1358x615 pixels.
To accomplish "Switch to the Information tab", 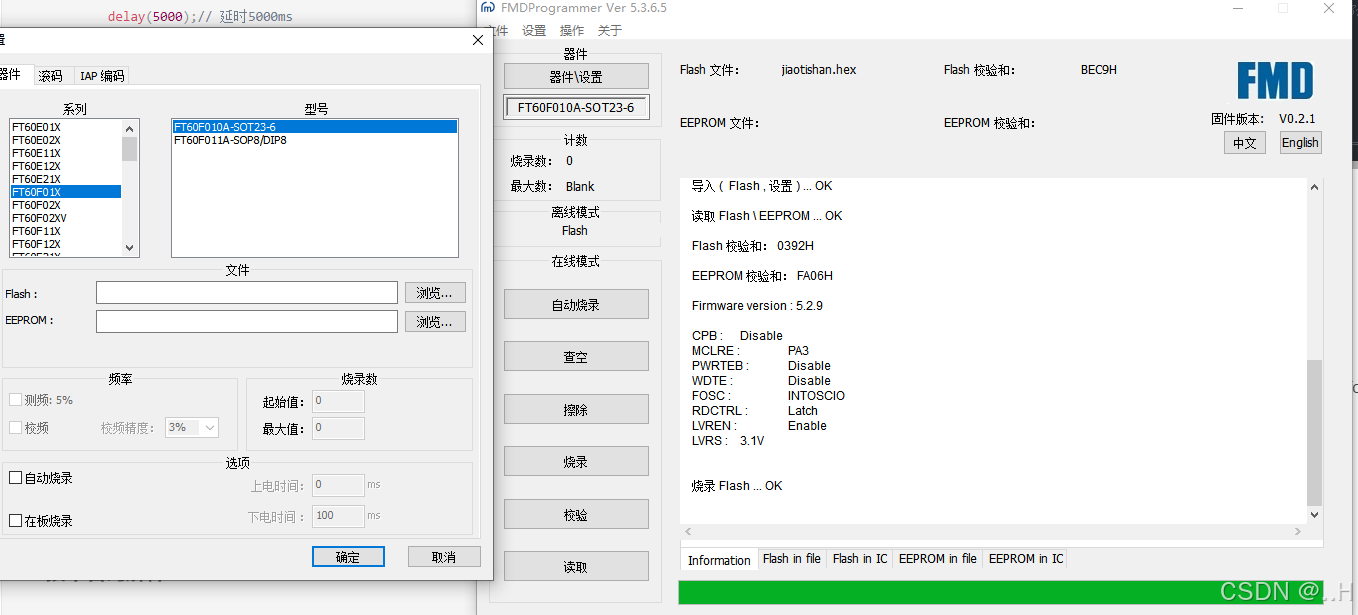I will [719, 560].
